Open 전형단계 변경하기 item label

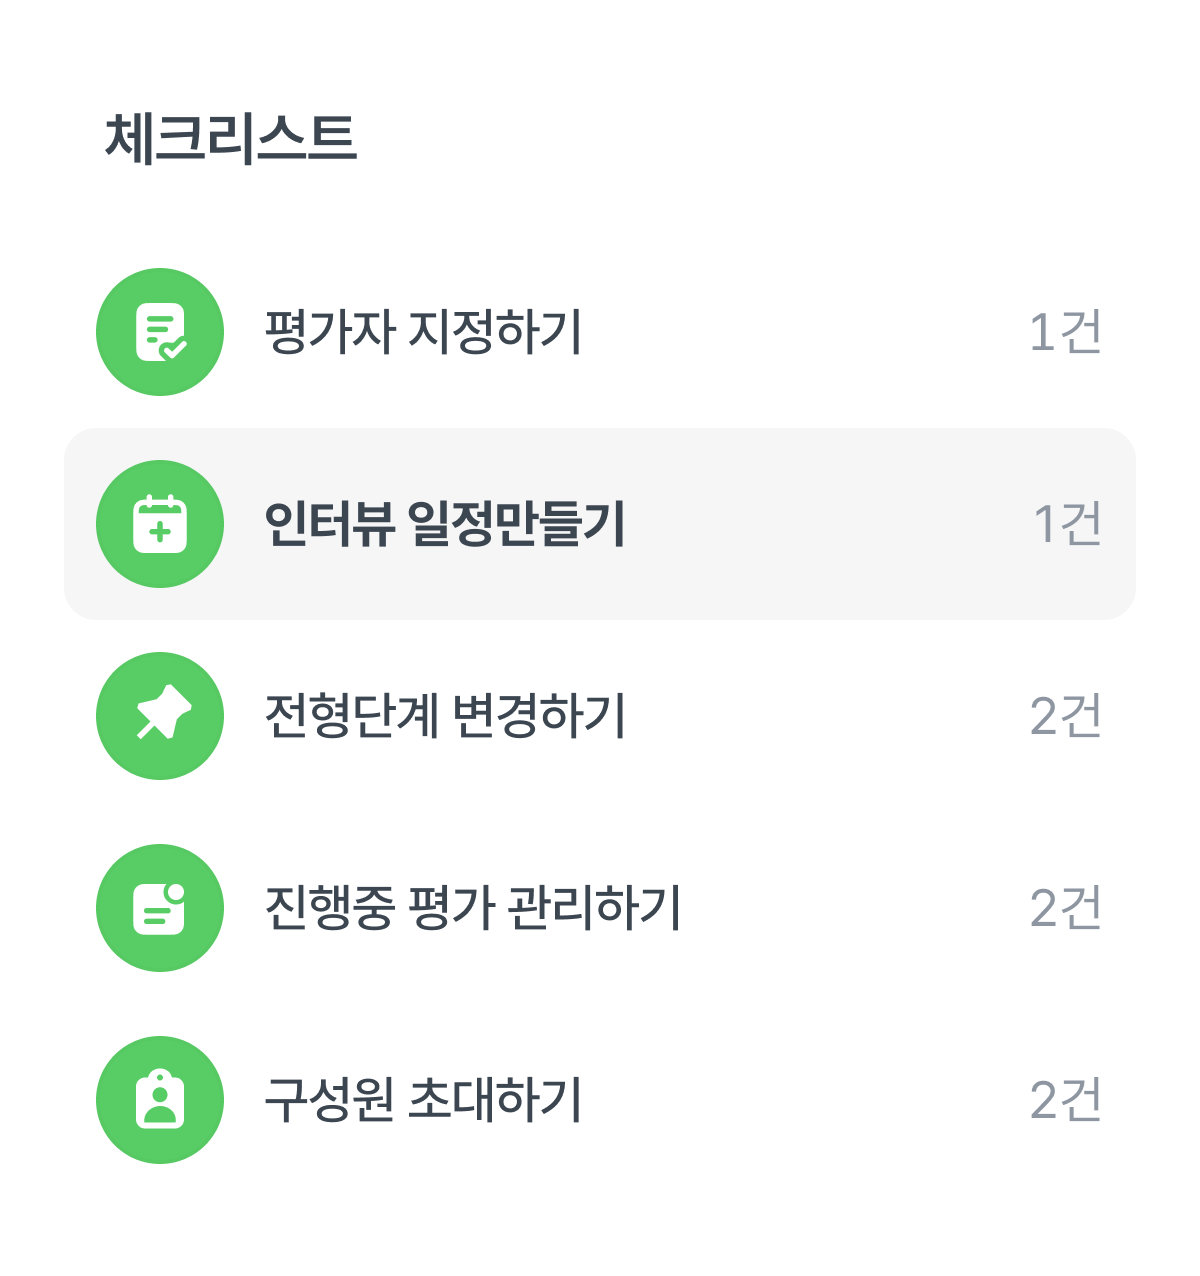pos(444,716)
